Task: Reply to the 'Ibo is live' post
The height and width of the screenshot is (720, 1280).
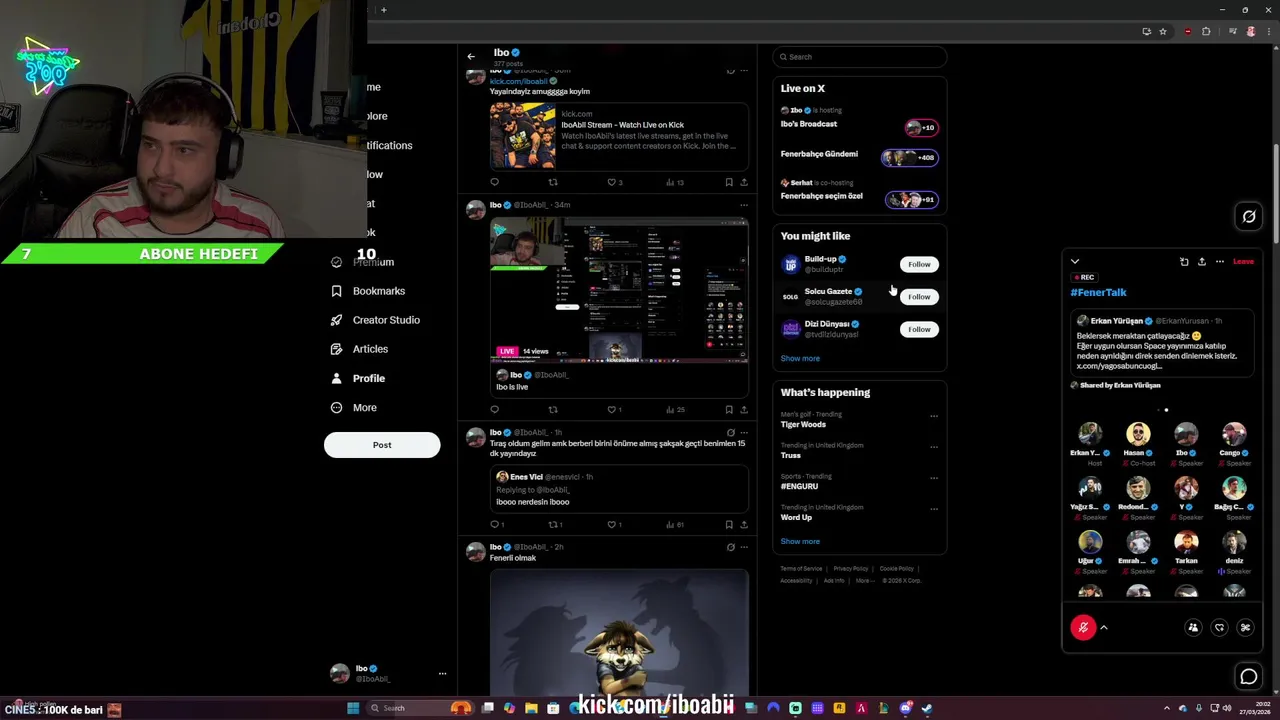Action: tap(494, 409)
